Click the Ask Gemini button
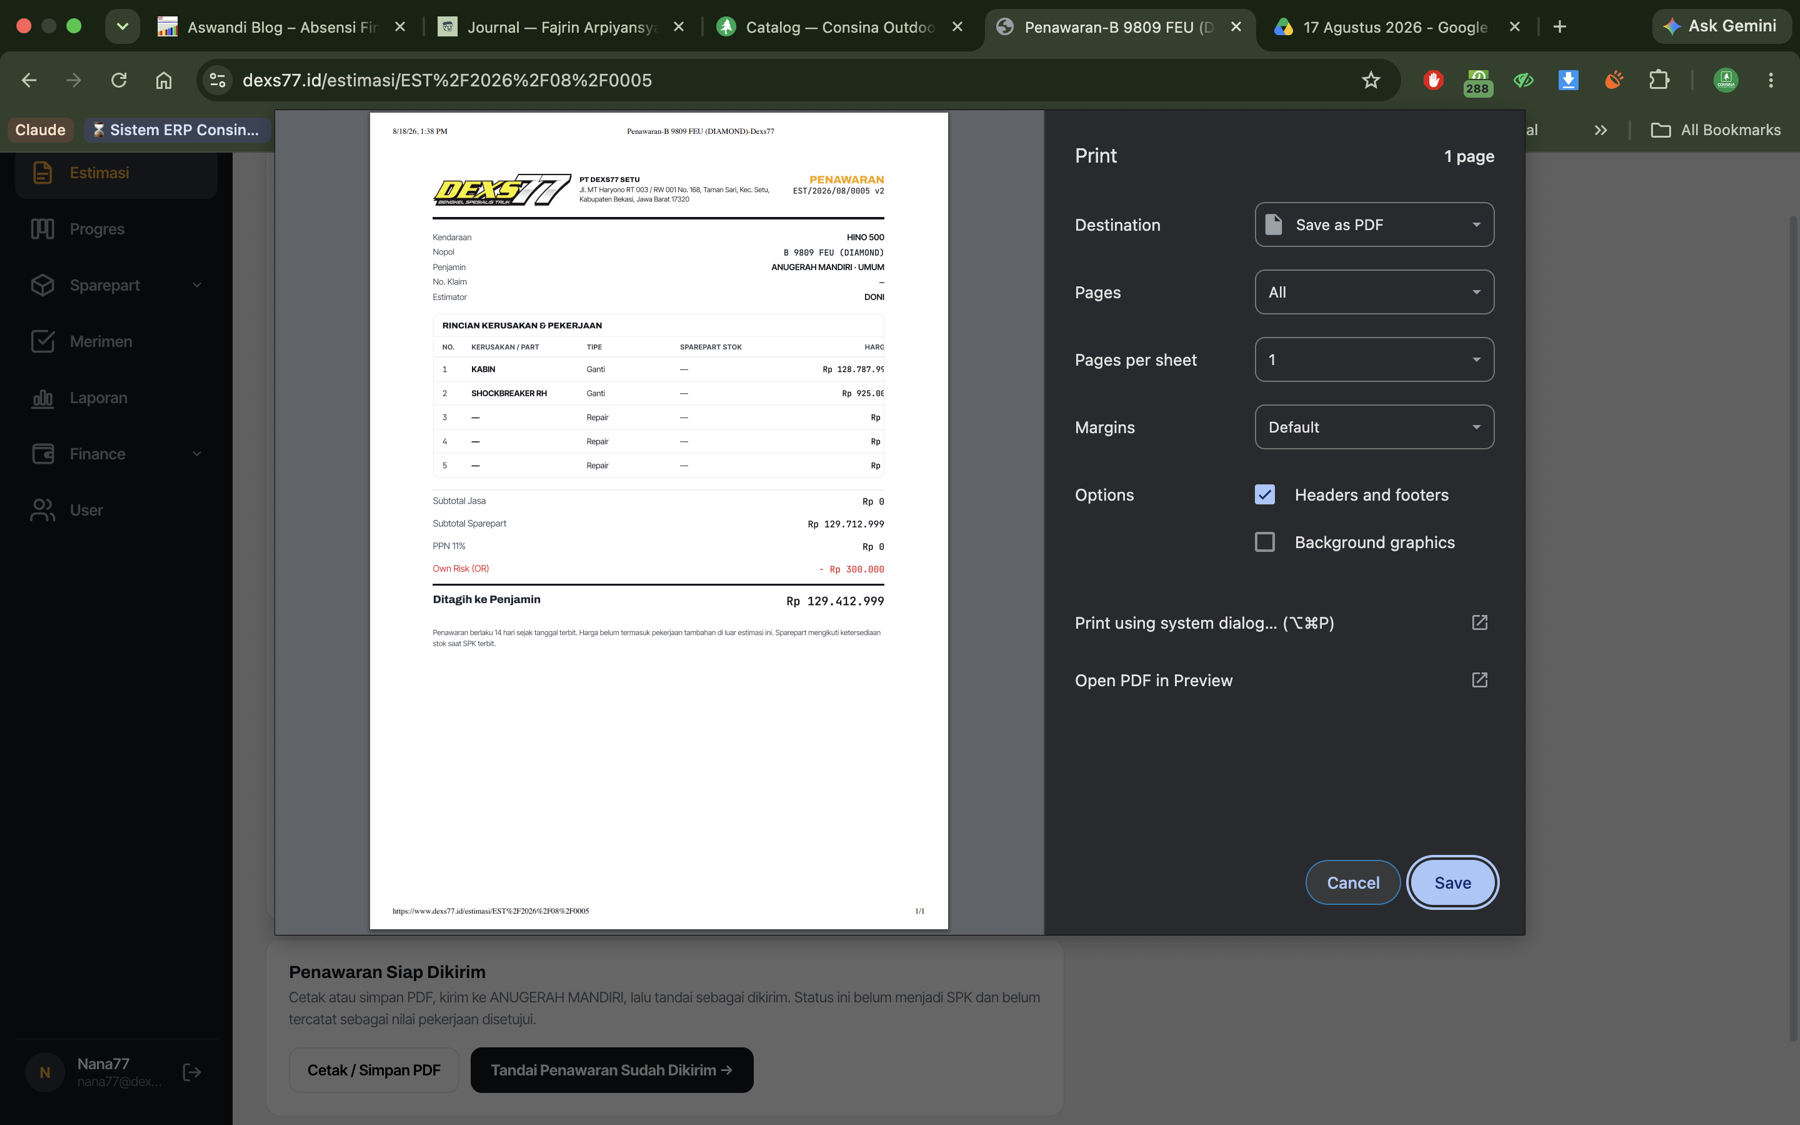This screenshot has height=1125, width=1800. (x=1721, y=26)
